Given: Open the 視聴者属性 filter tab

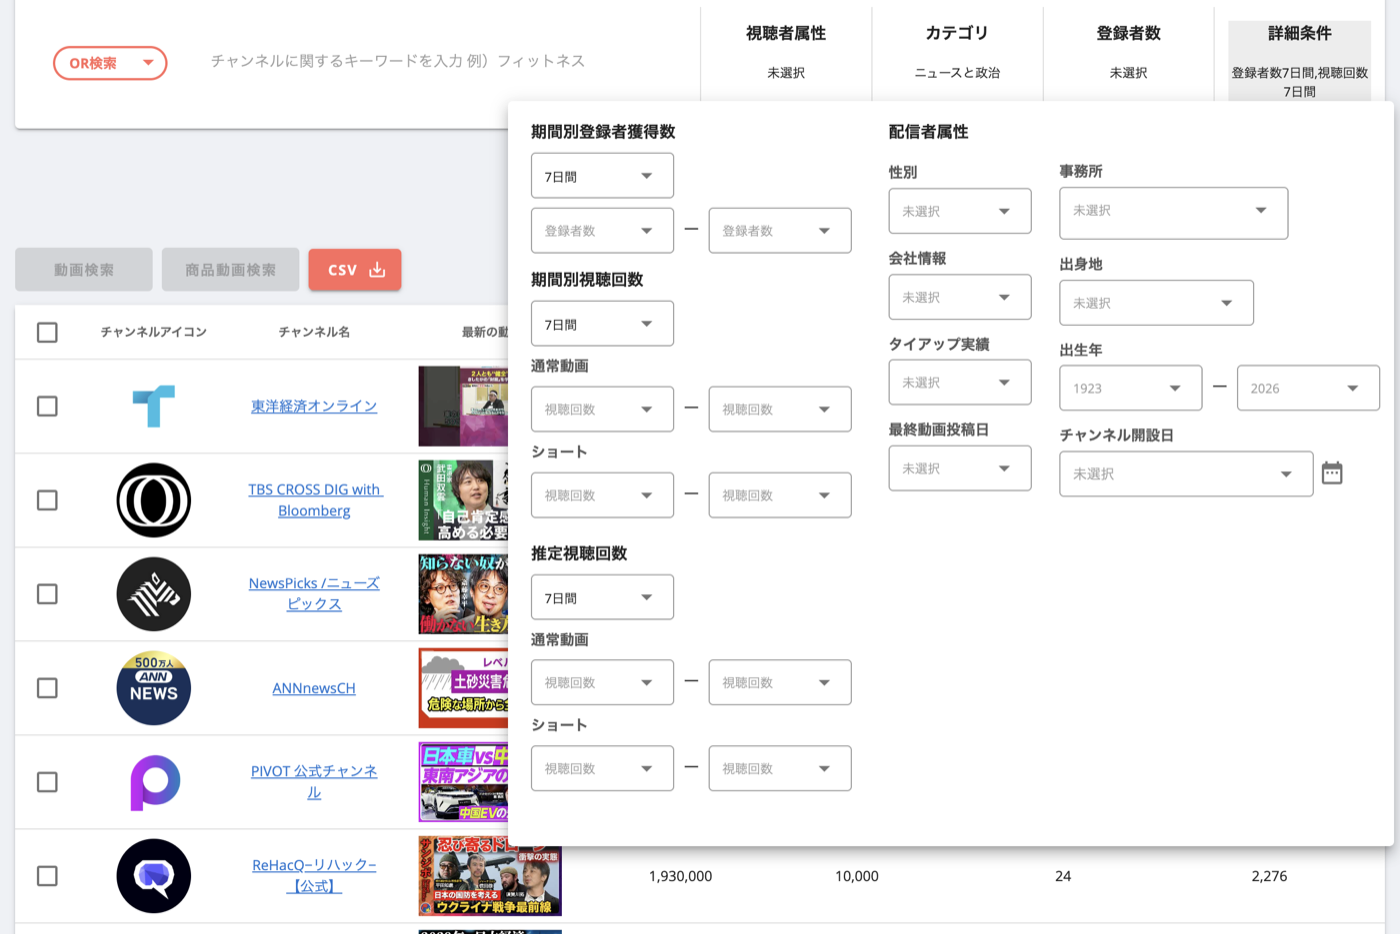Looking at the screenshot, I should (786, 52).
